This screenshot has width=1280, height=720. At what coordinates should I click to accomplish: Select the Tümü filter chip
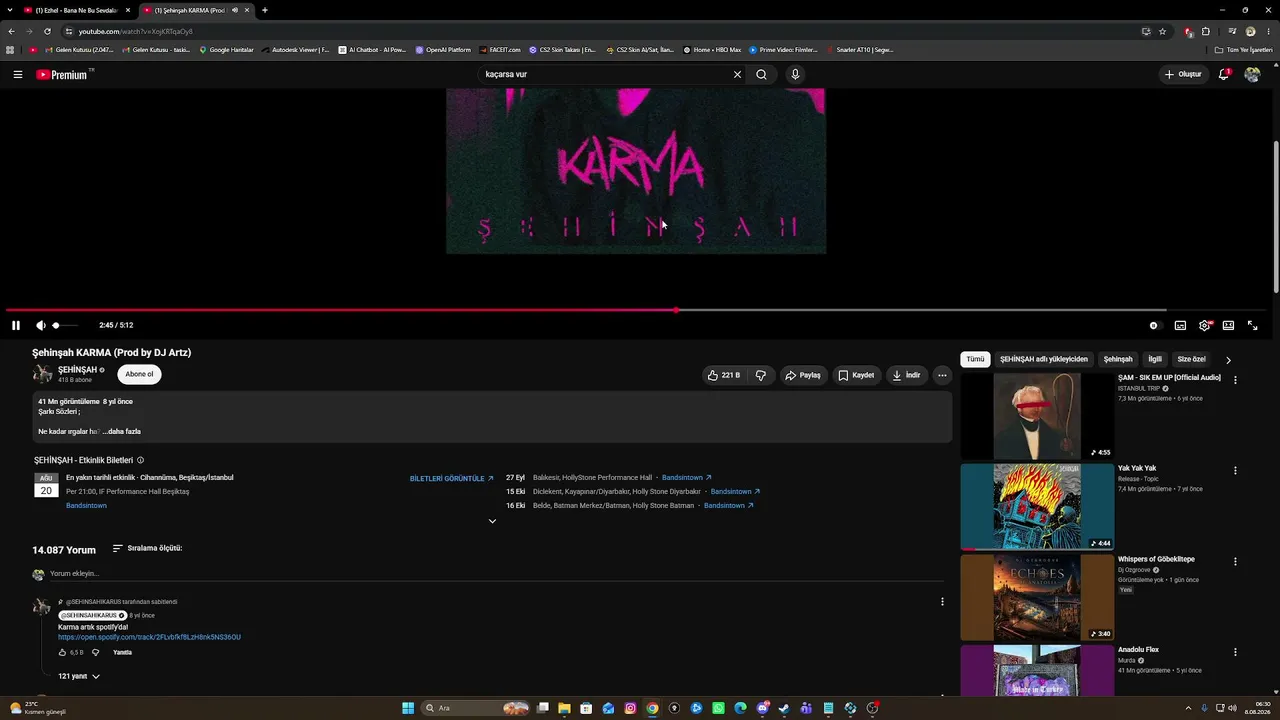point(975,359)
